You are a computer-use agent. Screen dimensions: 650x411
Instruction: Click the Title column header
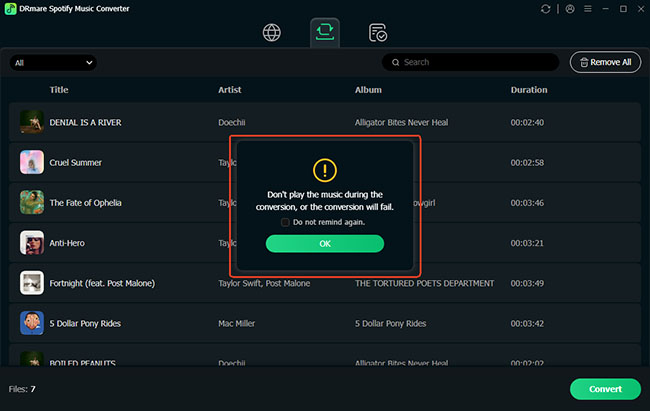[59, 90]
